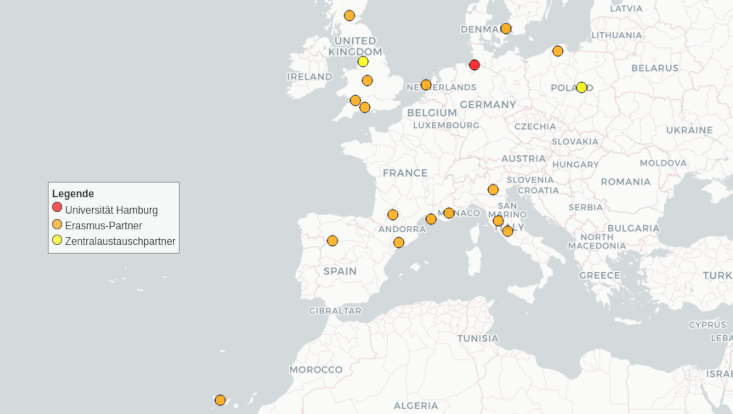The width and height of the screenshot is (733, 414).
Task: Click the red Universität Hamburg marker in Germany
Action: pos(474,65)
